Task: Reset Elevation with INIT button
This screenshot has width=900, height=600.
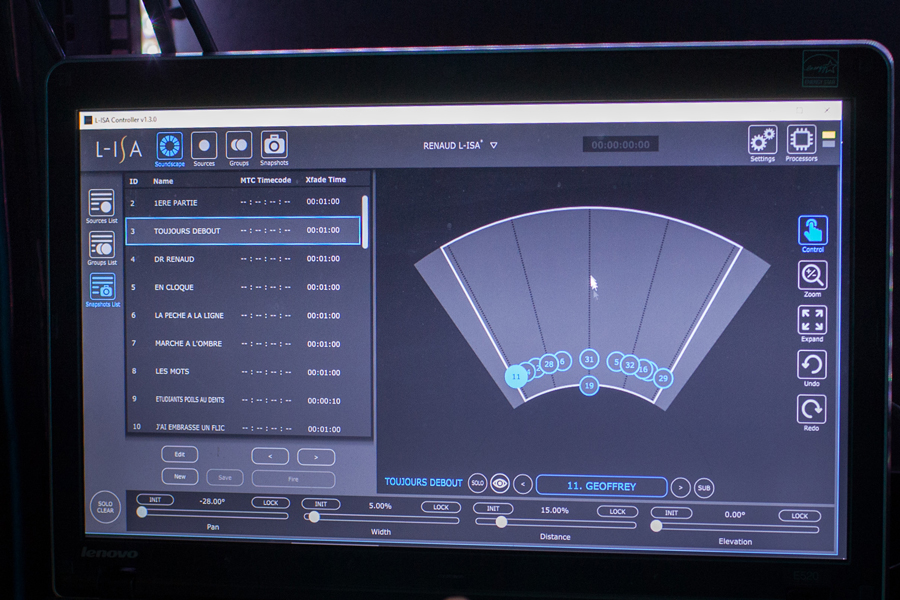Action: pyautogui.click(x=672, y=513)
